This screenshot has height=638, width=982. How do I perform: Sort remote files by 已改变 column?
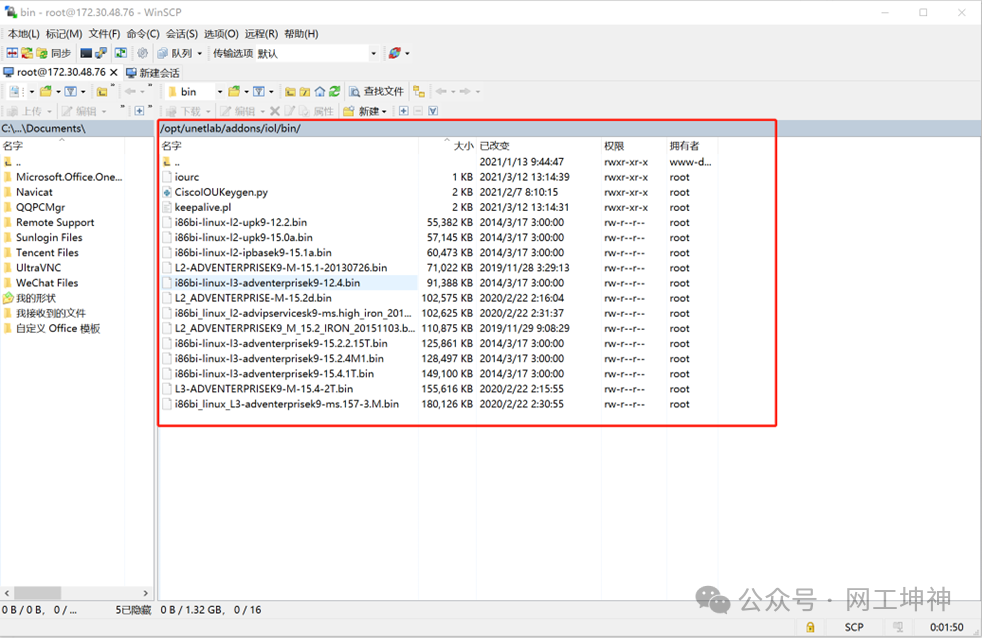[539, 146]
